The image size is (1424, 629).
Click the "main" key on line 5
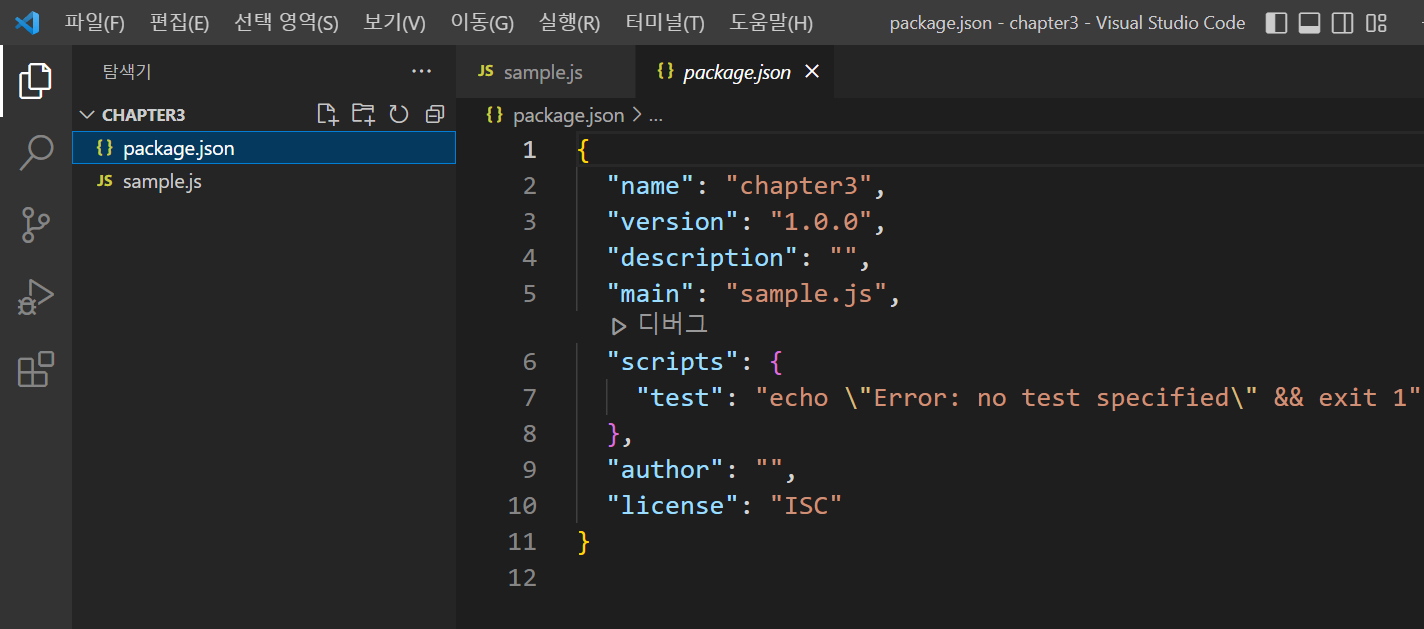tap(651, 294)
